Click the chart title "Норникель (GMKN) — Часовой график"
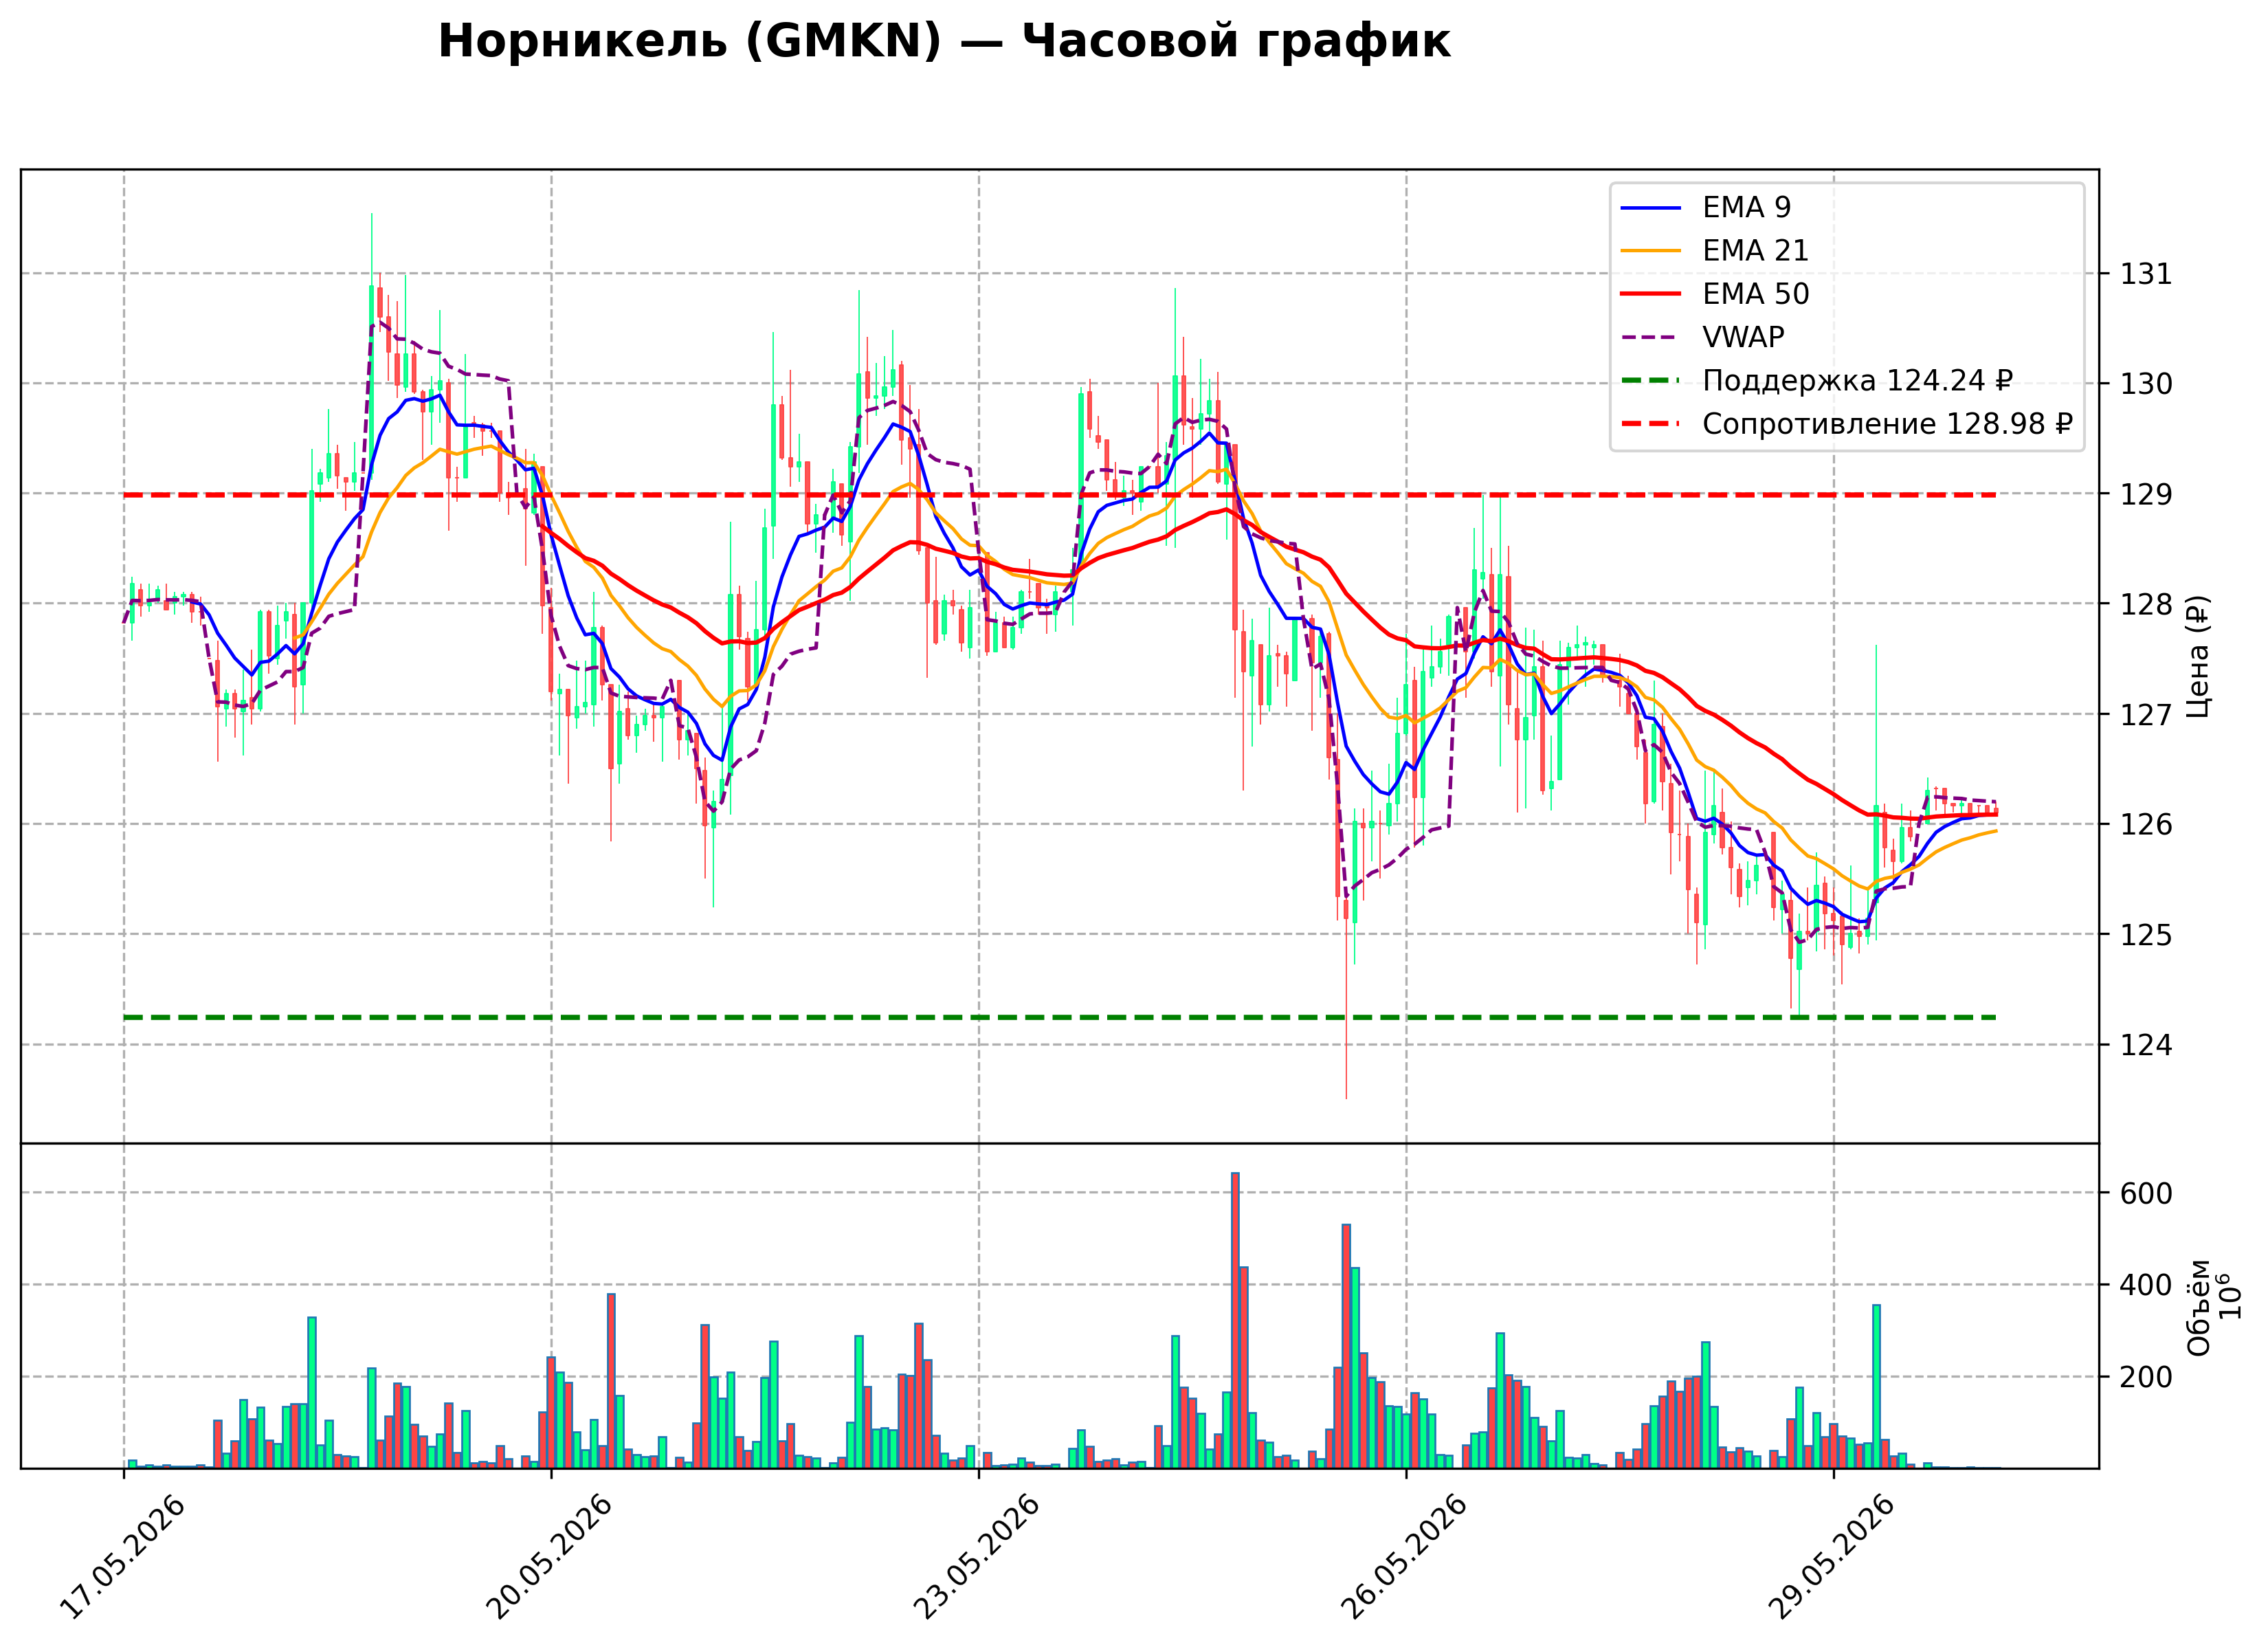The height and width of the screenshot is (1645, 2268). tap(944, 42)
